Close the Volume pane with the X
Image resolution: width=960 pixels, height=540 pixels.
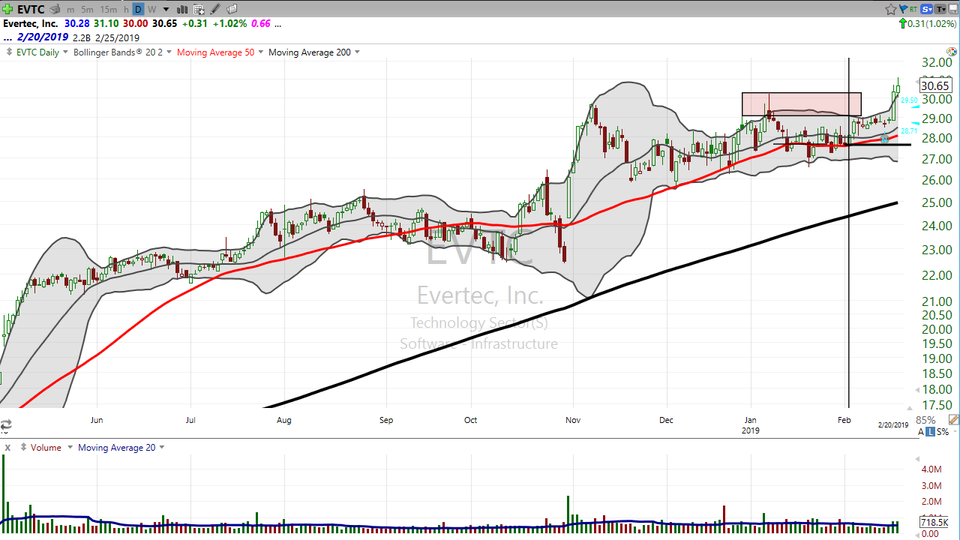pyautogui.click(x=7, y=448)
